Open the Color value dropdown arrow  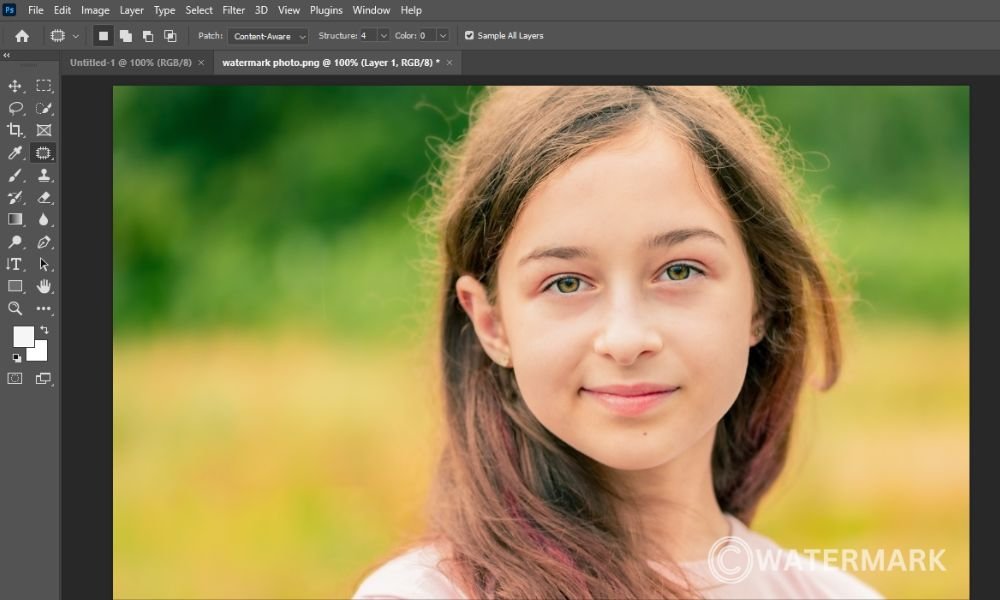[x=443, y=36]
